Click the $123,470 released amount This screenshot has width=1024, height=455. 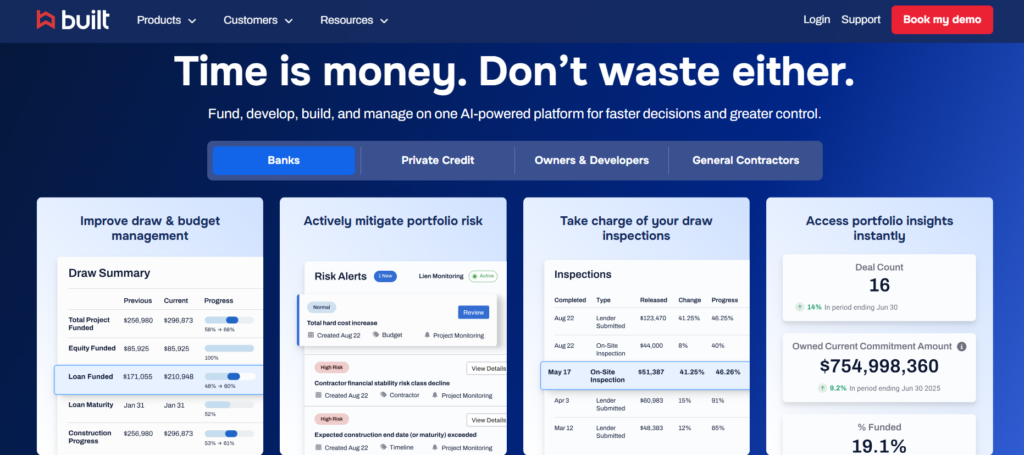(x=653, y=318)
